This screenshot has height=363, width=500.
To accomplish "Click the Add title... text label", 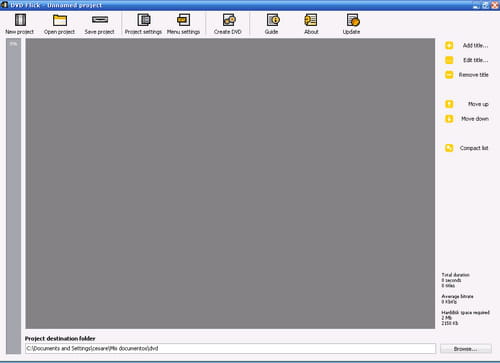I will point(475,45).
